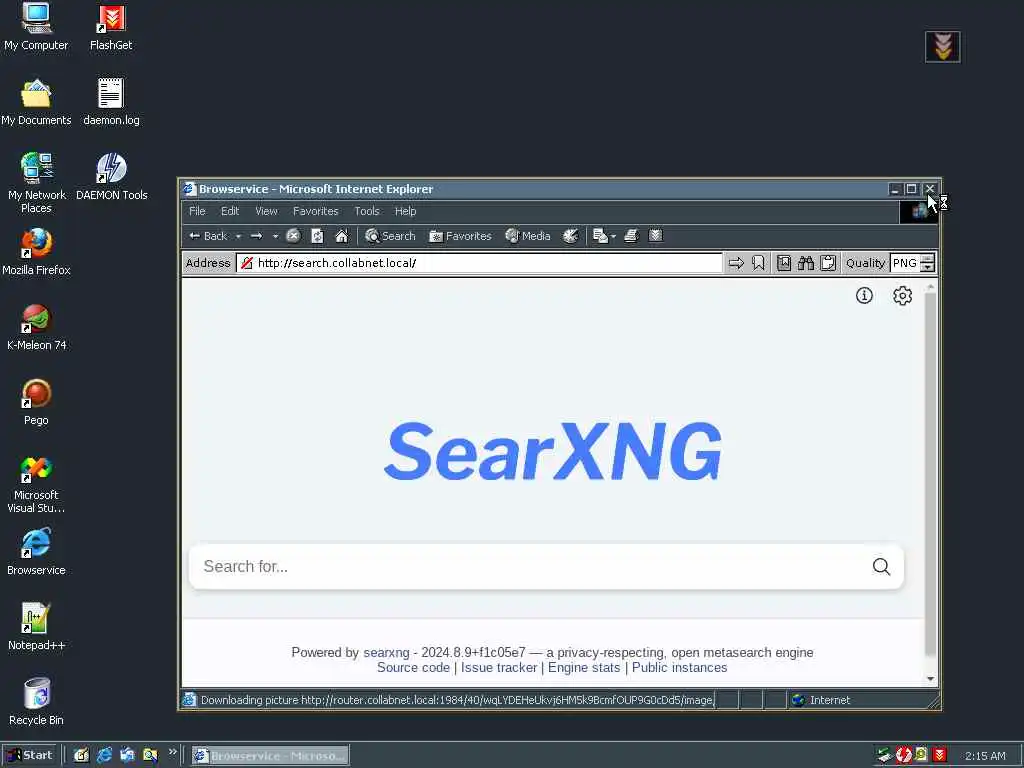Viewport: 1024px width, 768px height.
Task: Click the Go arrow beside address bar
Action: (736, 263)
